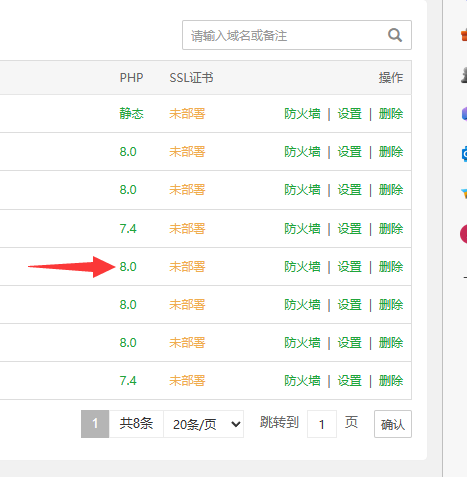Viewport: 467px width, 477px height.
Task: Open 设置 for the 静态 site row
Action: coord(349,114)
